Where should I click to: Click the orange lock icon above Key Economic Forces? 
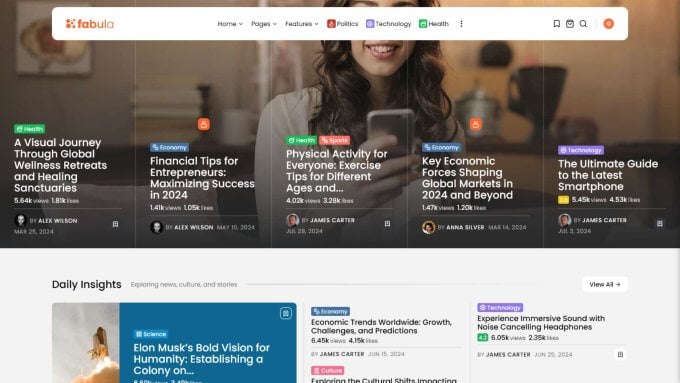pyautogui.click(x=476, y=124)
